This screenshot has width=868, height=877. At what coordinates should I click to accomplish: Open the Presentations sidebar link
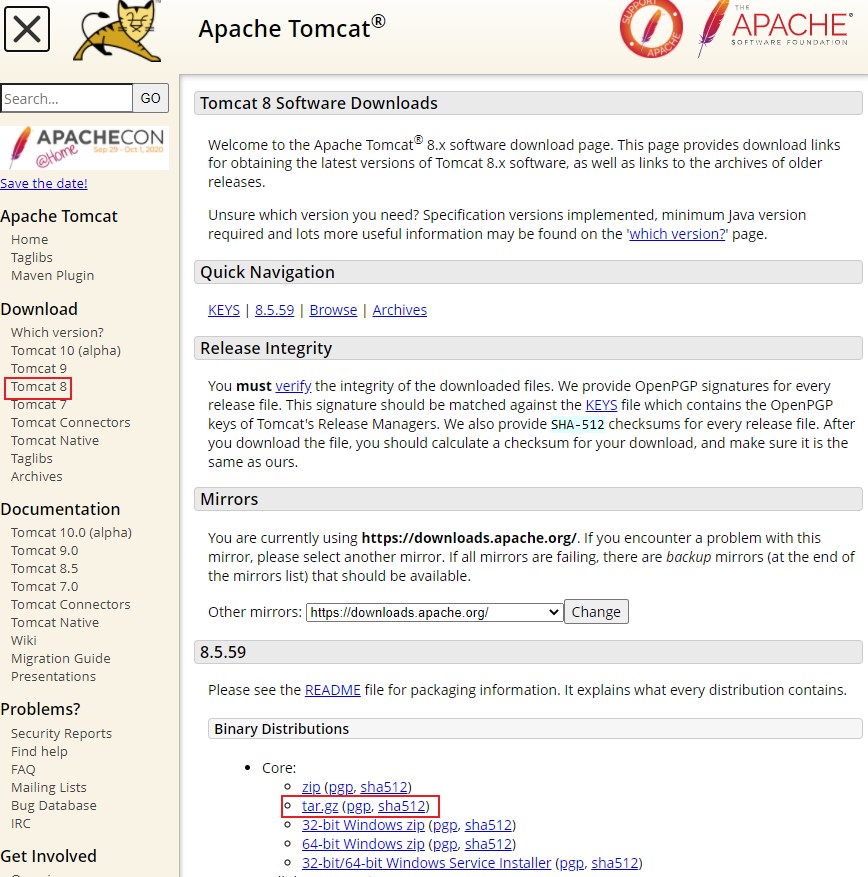(54, 676)
